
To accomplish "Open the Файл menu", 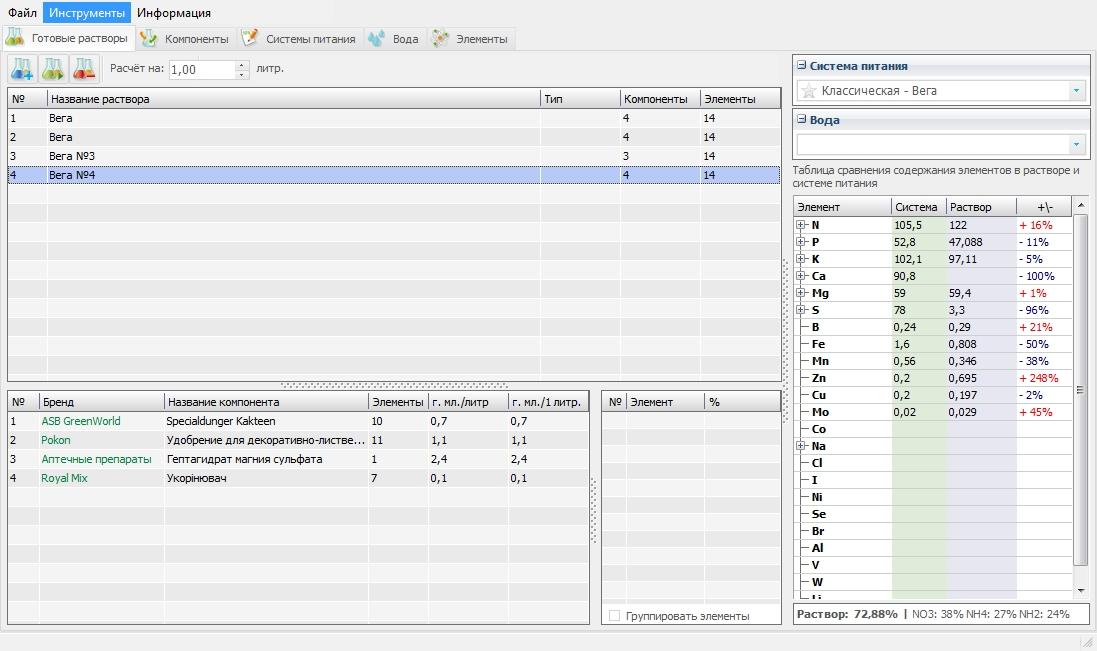I will click(22, 13).
